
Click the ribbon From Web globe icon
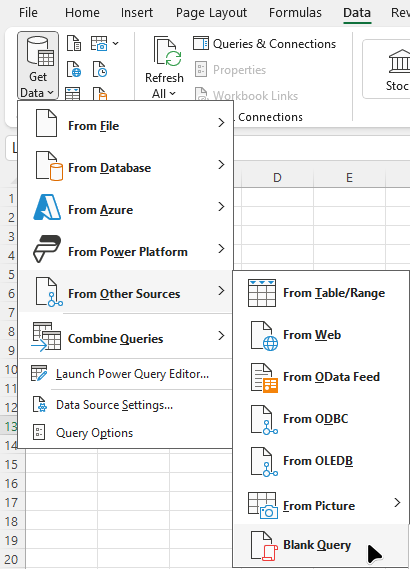point(74,69)
